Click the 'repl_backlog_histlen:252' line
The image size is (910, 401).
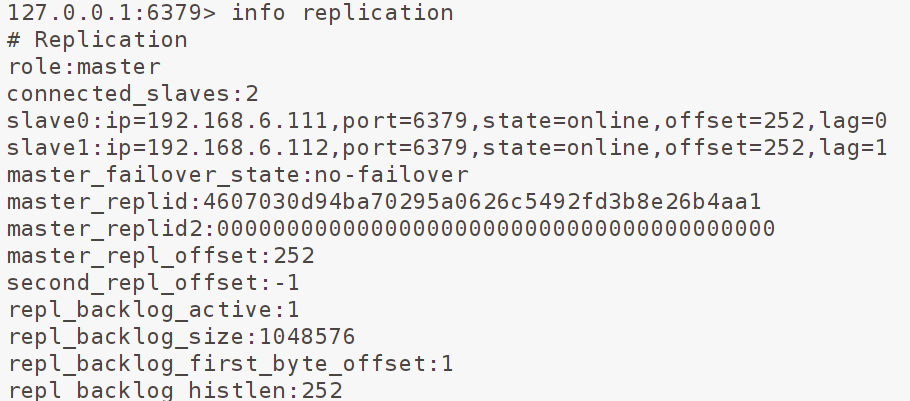point(174,390)
